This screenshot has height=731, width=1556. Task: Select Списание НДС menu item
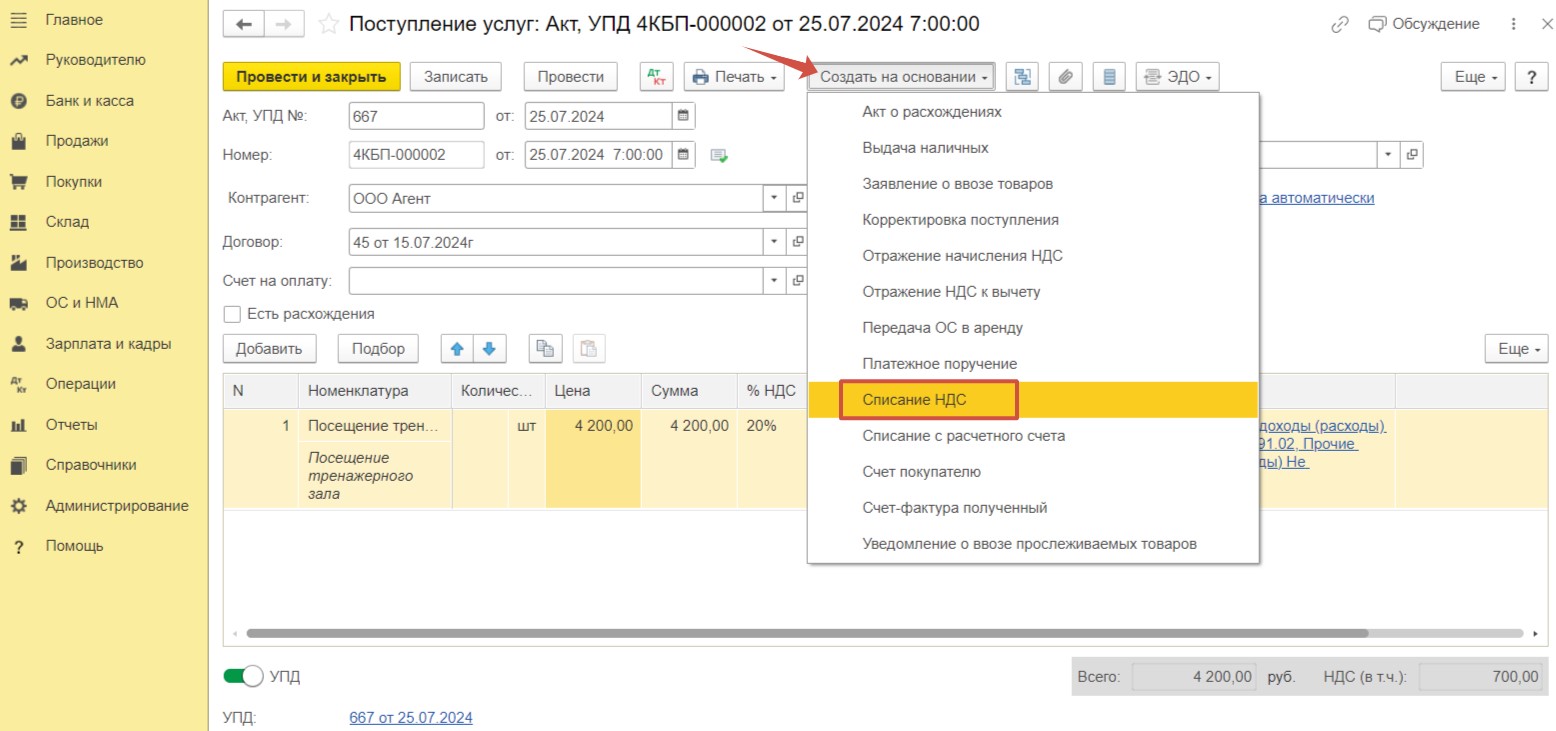[1033, 400]
